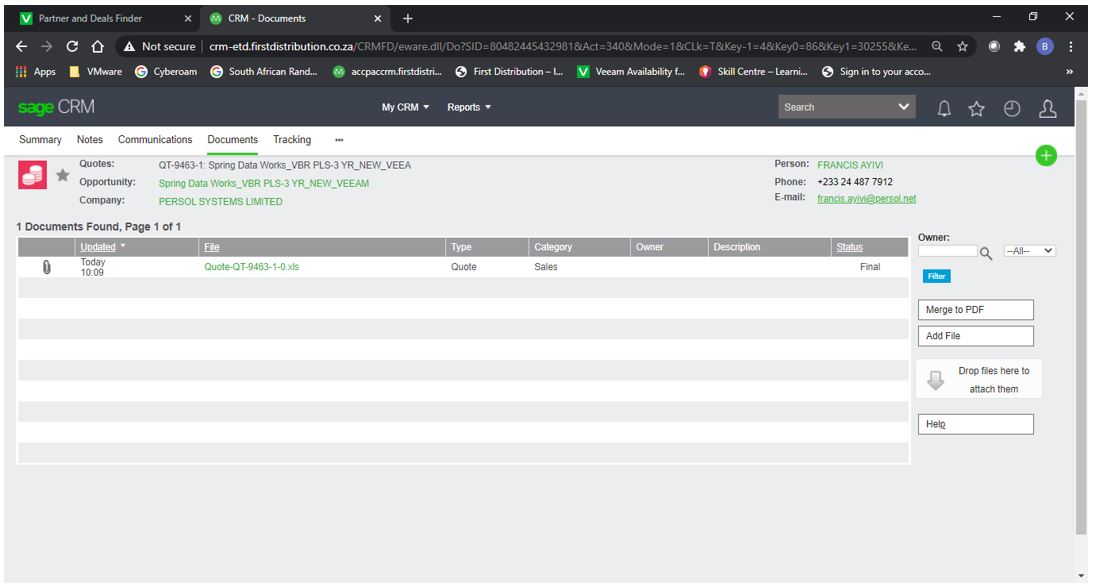Expand the Owner --All-- dropdown

coord(1029,251)
